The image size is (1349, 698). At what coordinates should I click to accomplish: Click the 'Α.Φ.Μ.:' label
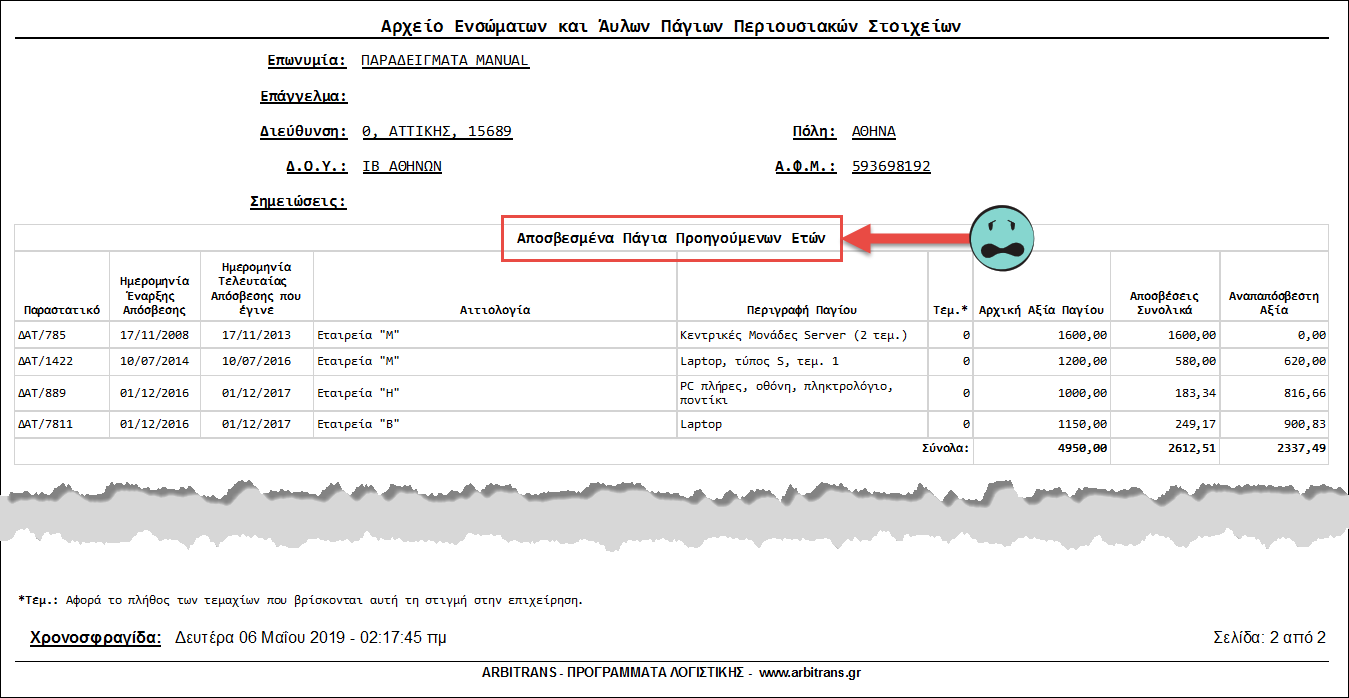point(806,166)
